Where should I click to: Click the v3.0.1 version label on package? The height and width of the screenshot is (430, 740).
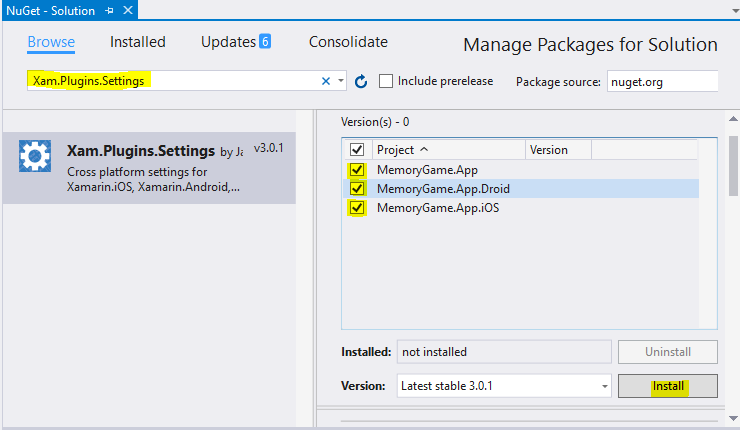(269, 148)
